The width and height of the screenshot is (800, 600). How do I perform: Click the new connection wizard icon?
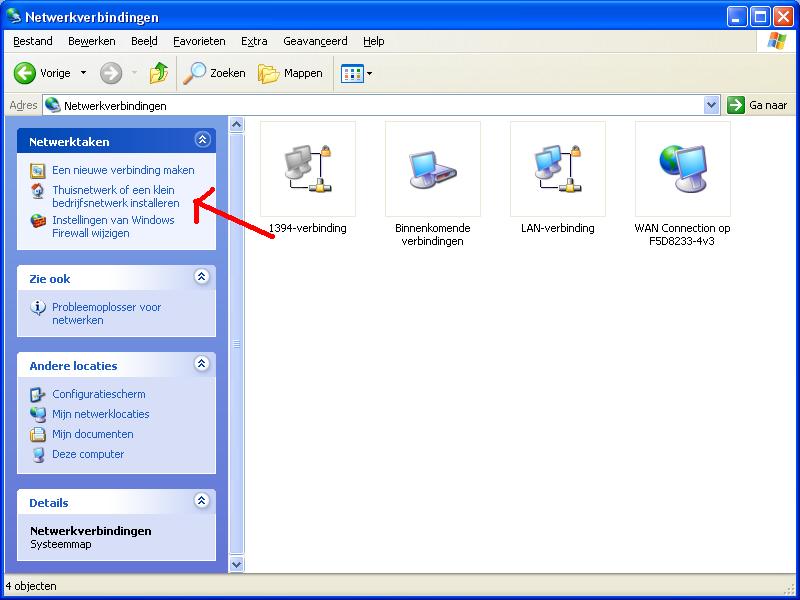click(38, 170)
